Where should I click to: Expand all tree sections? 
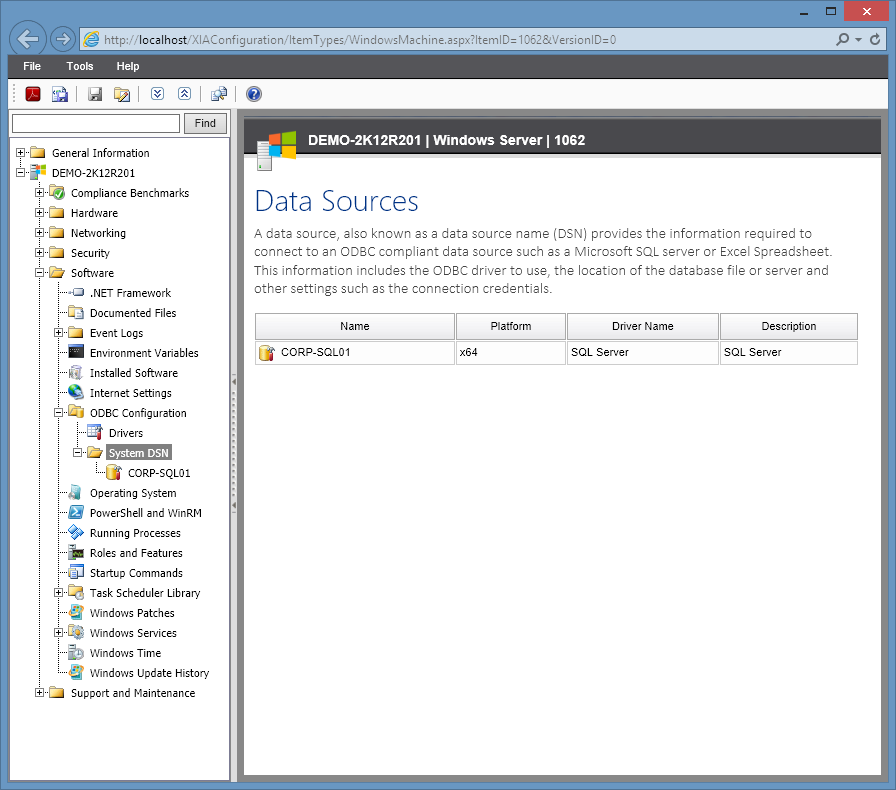pos(157,93)
